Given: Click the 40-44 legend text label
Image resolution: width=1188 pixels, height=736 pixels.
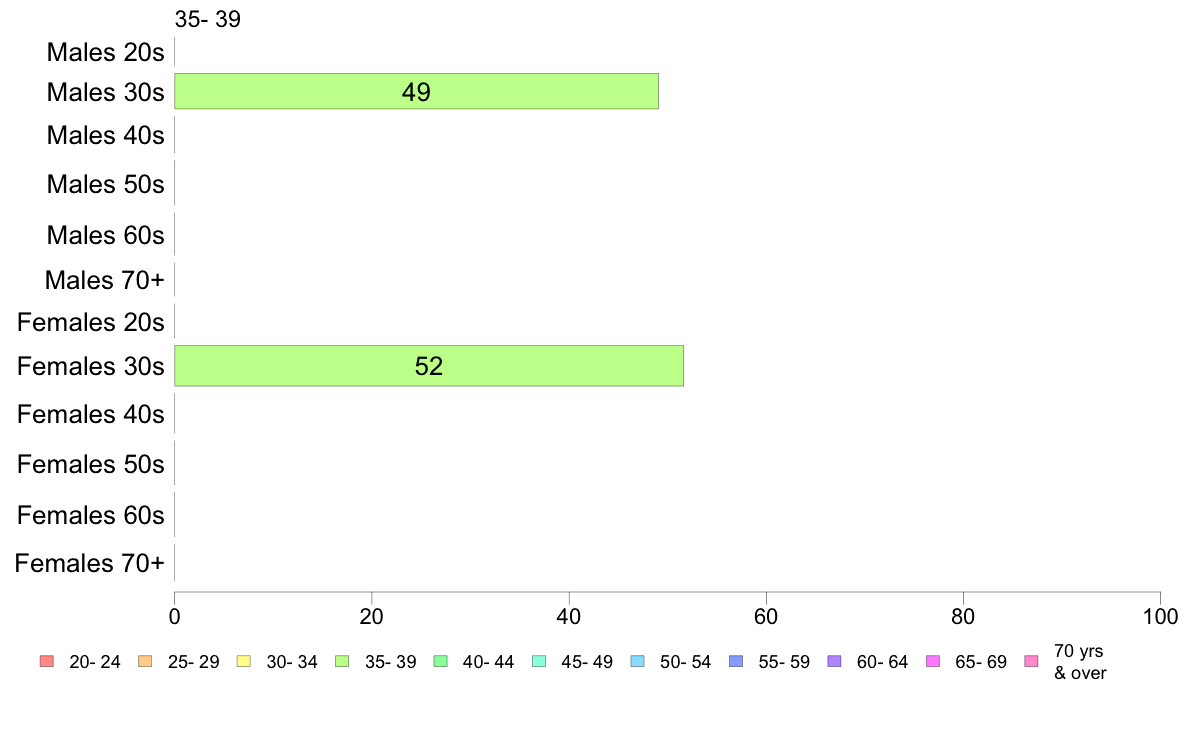Looking at the screenshot, I should (488, 662).
